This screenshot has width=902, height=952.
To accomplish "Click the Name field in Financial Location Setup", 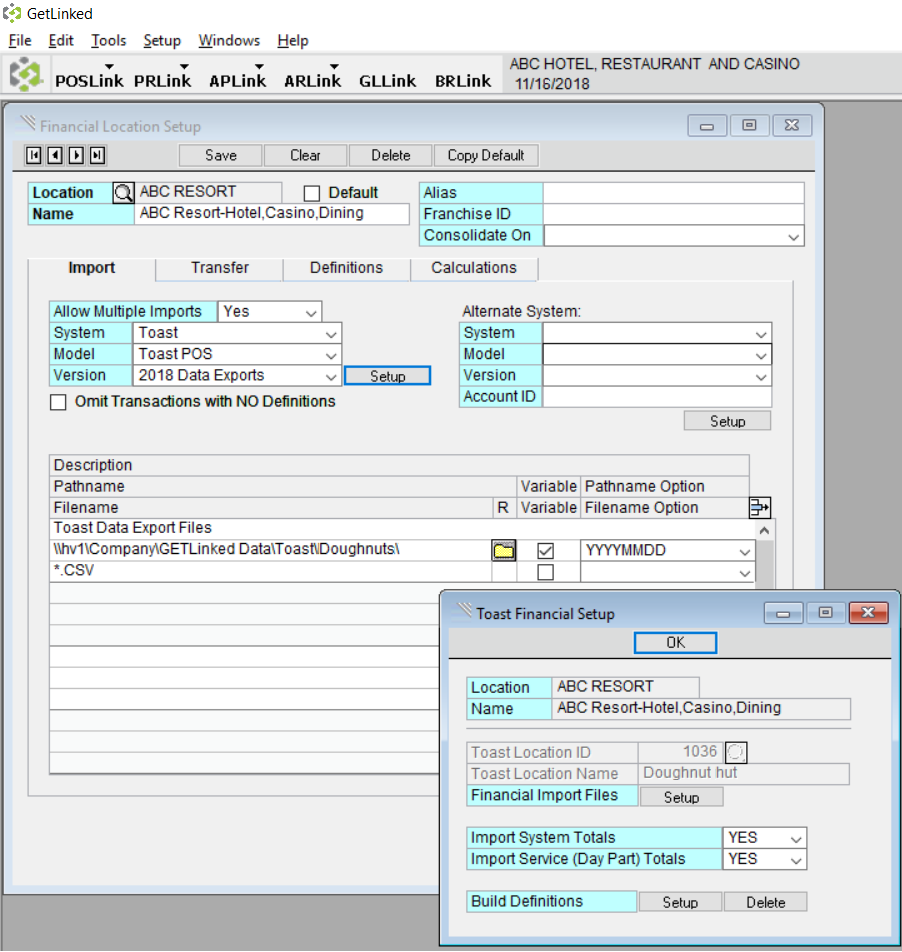I will [272, 214].
